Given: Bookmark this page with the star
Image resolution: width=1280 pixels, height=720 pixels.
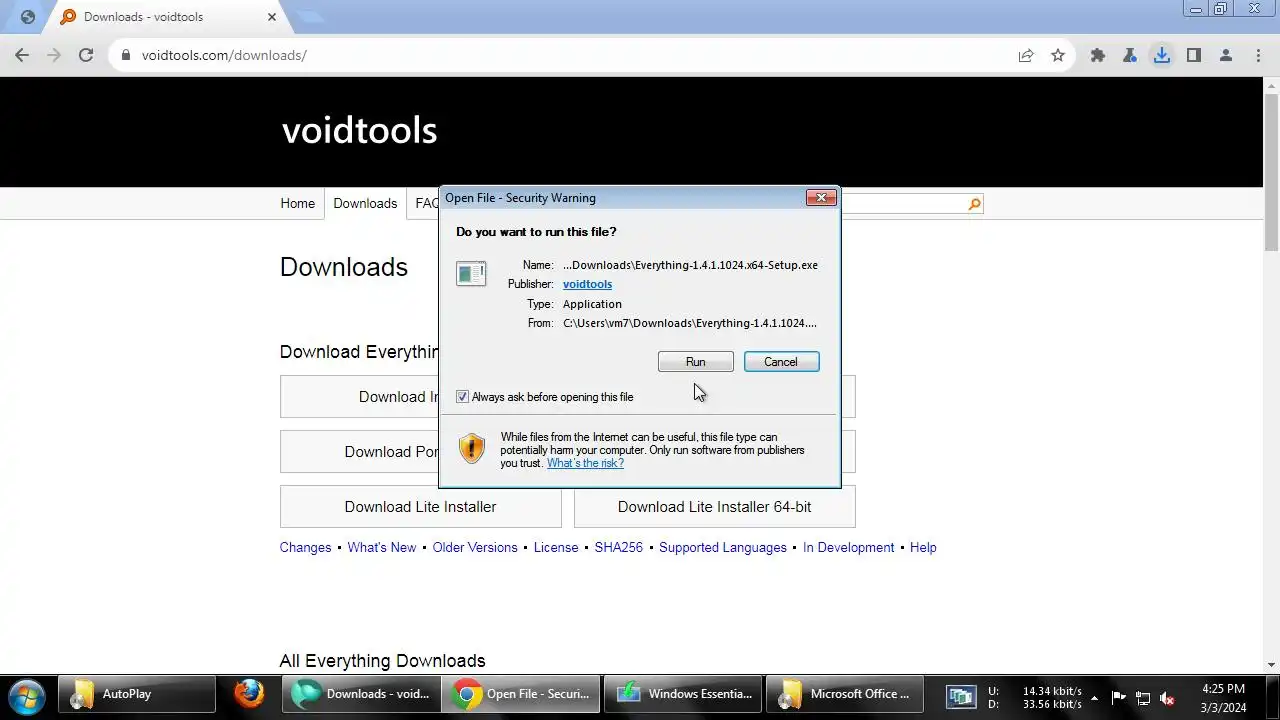Looking at the screenshot, I should pos(1058,55).
